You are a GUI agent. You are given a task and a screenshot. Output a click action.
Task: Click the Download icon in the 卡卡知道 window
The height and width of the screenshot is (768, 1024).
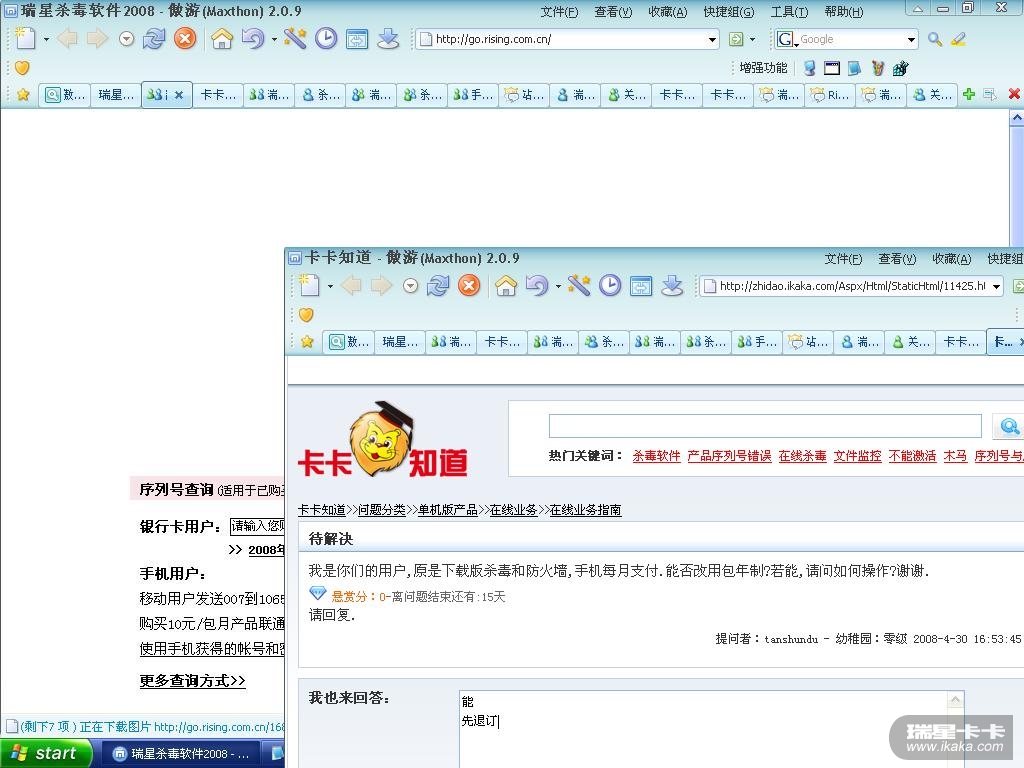click(x=672, y=285)
